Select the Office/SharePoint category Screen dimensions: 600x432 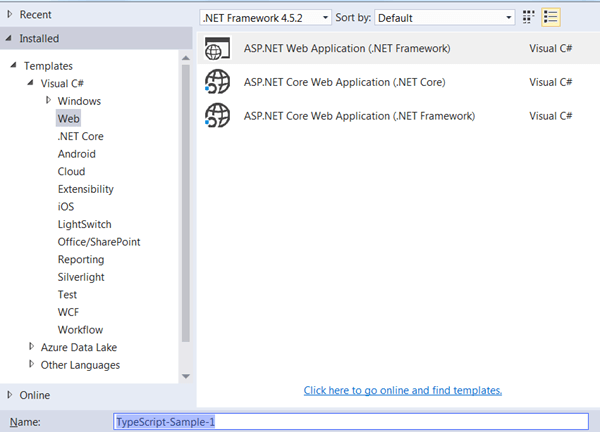click(98, 242)
